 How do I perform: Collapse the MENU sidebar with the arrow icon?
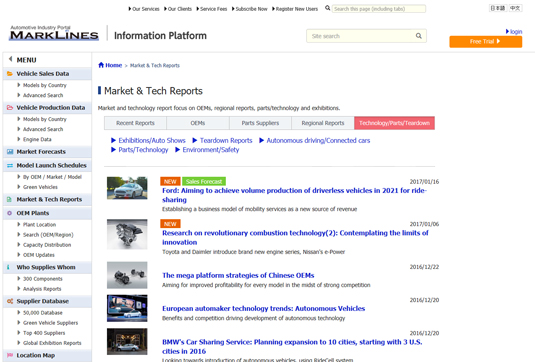coord(11,59)
